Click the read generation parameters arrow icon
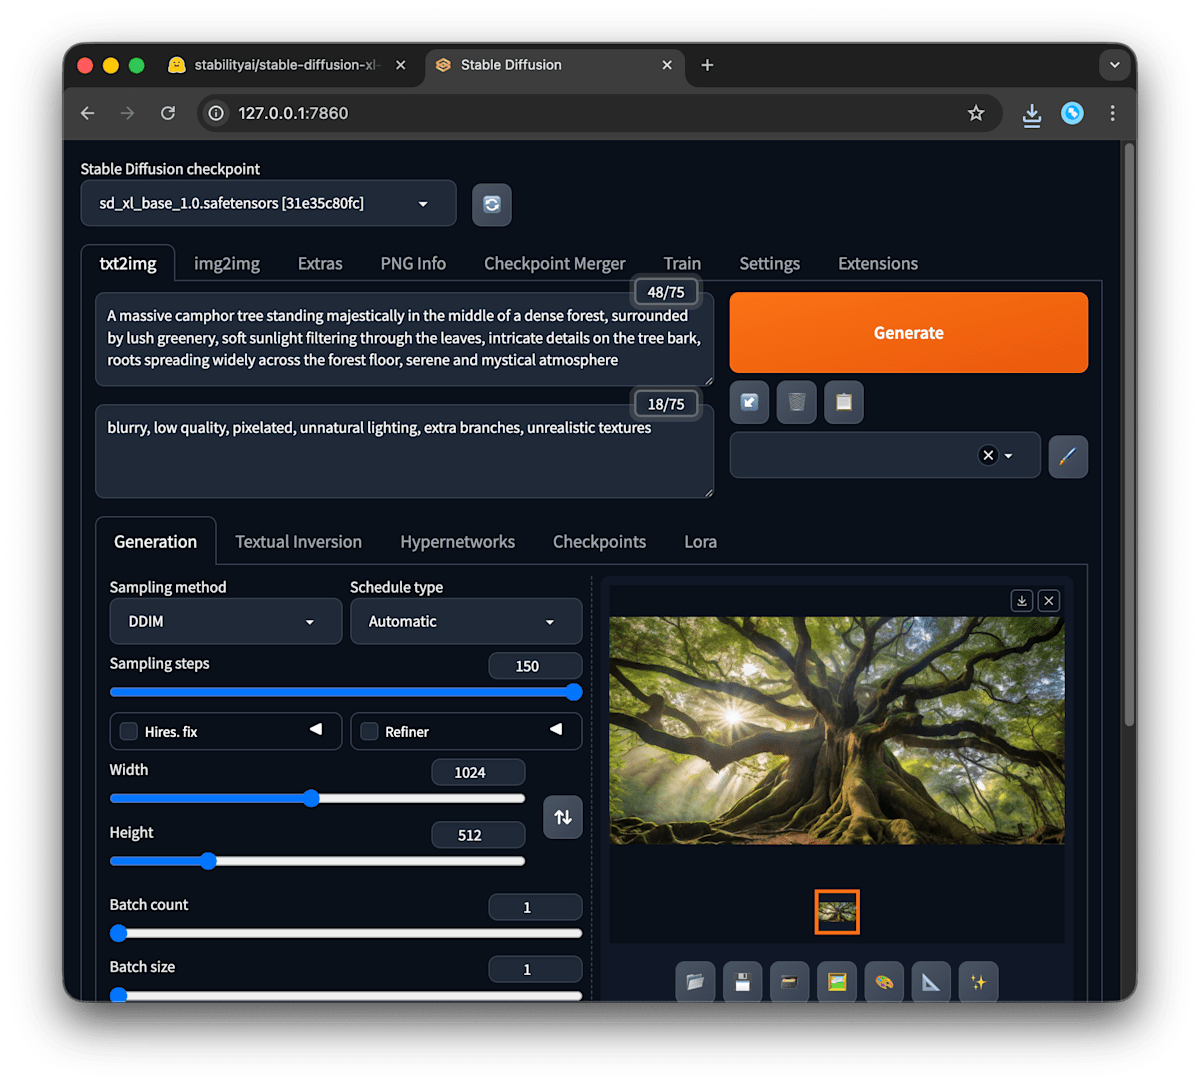 pos(749,402)
